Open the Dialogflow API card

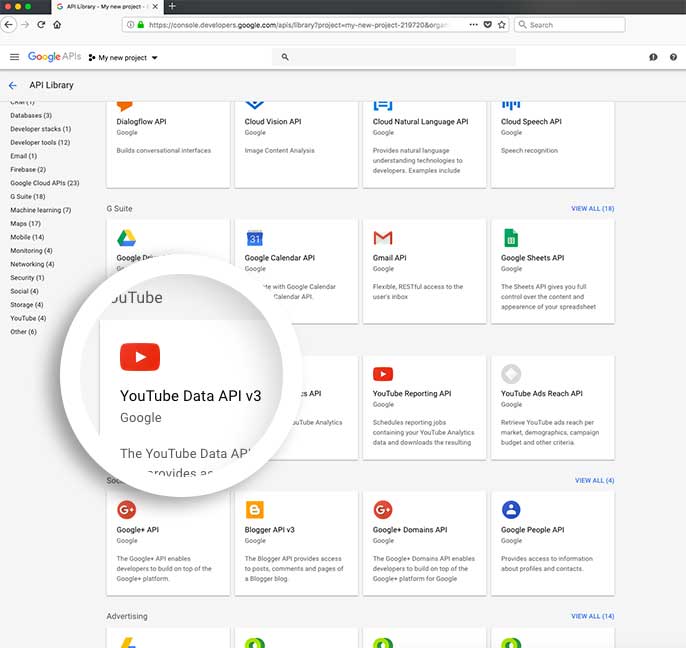coord(168,144)
